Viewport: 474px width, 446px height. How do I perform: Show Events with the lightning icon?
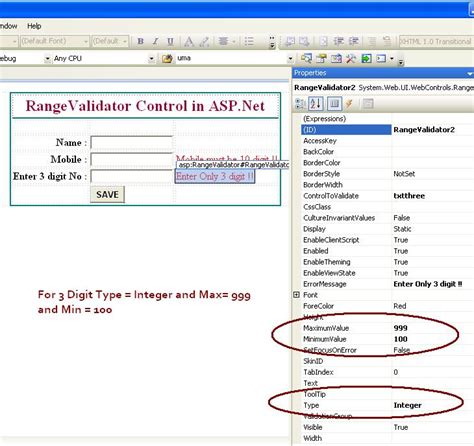tap(349, 104)
